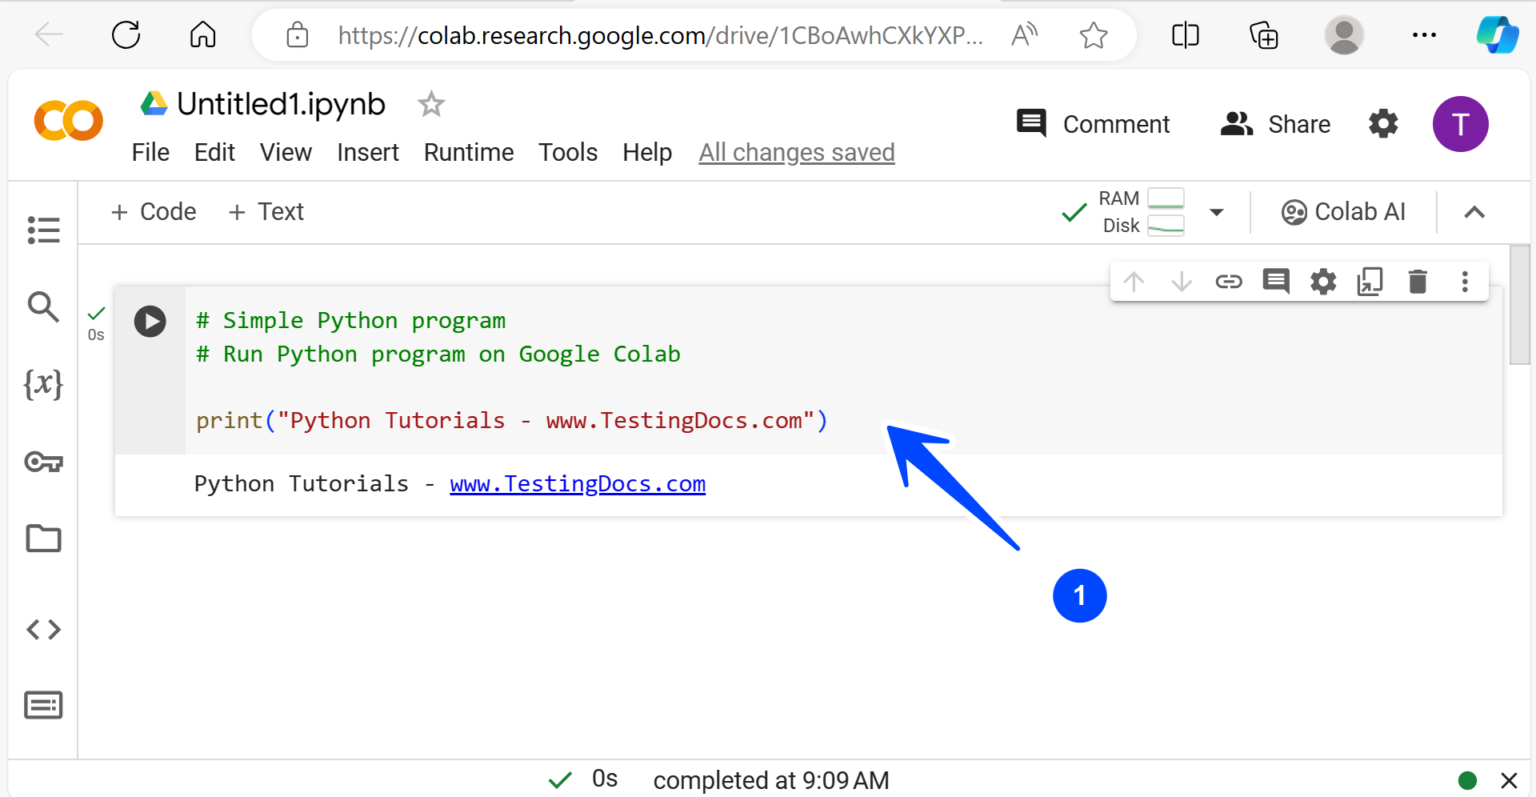Open the Share dialog
This screenshot has width=1536, height=797.
coord(1275,123)
